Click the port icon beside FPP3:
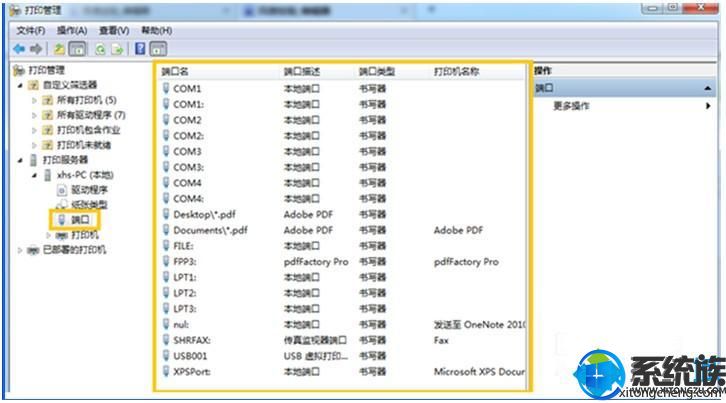Screen dimensions: 726x403 (x=166, y=261)
